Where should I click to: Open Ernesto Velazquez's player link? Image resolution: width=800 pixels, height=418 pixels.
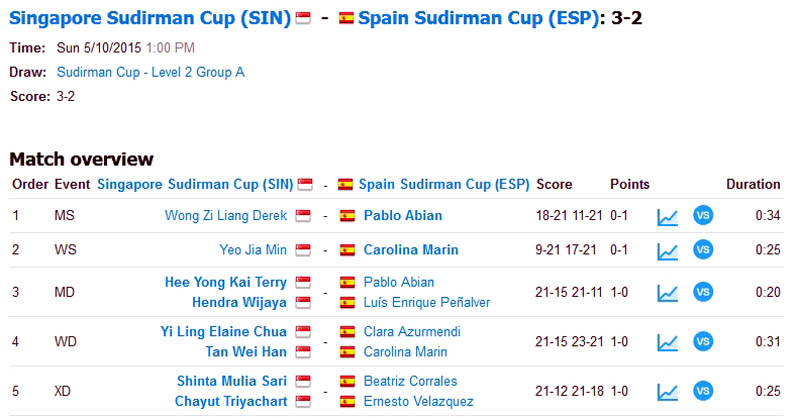point(418,401)
